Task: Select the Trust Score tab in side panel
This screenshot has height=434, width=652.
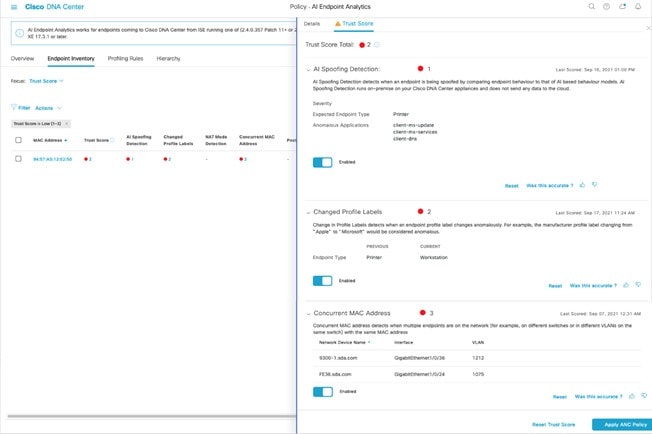Action: (x=354, y=24)
